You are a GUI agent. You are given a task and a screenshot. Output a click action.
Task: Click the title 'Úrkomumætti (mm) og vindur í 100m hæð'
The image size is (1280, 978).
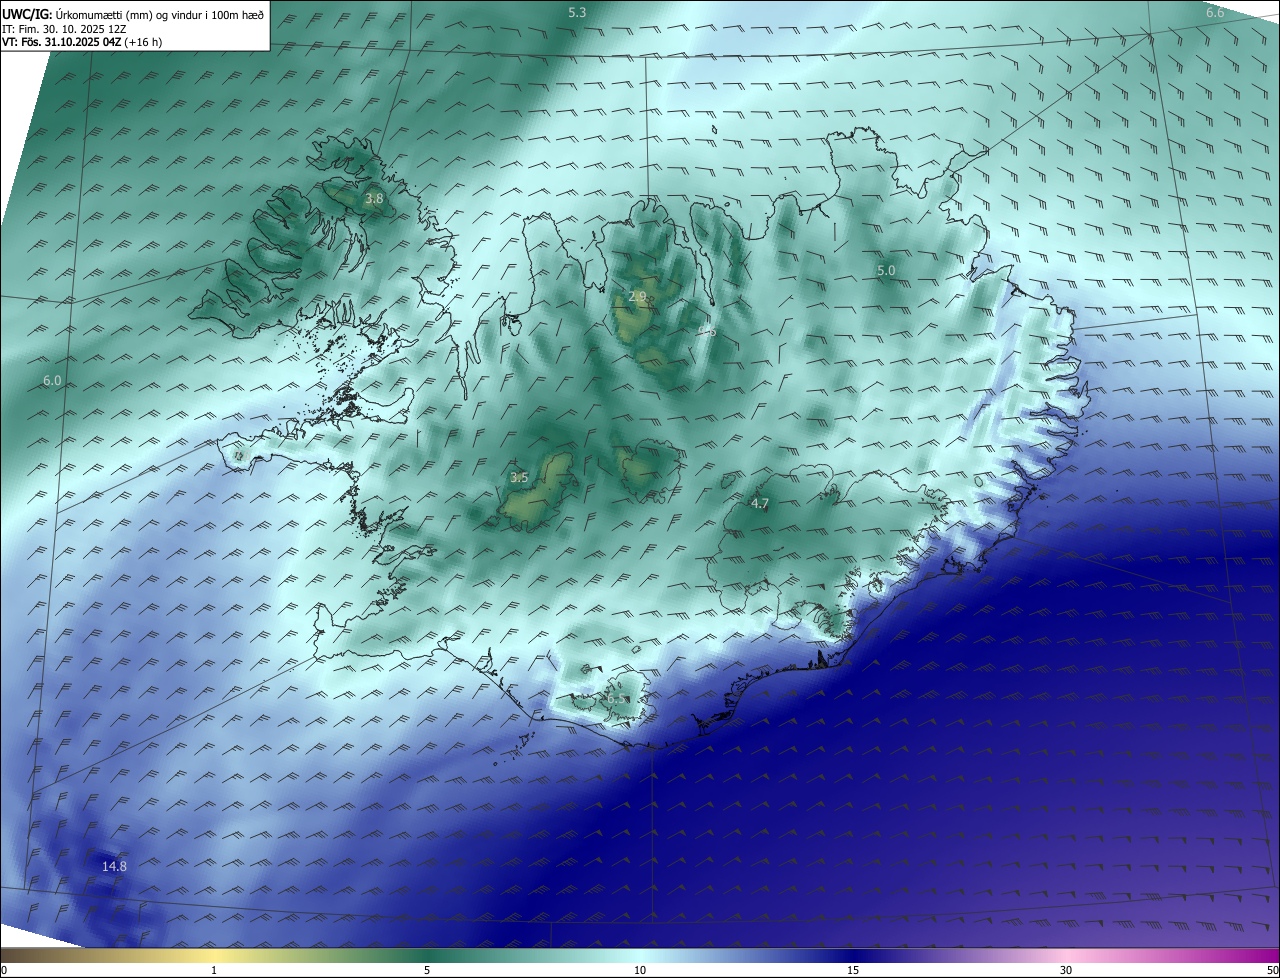(x=160, y=14)
